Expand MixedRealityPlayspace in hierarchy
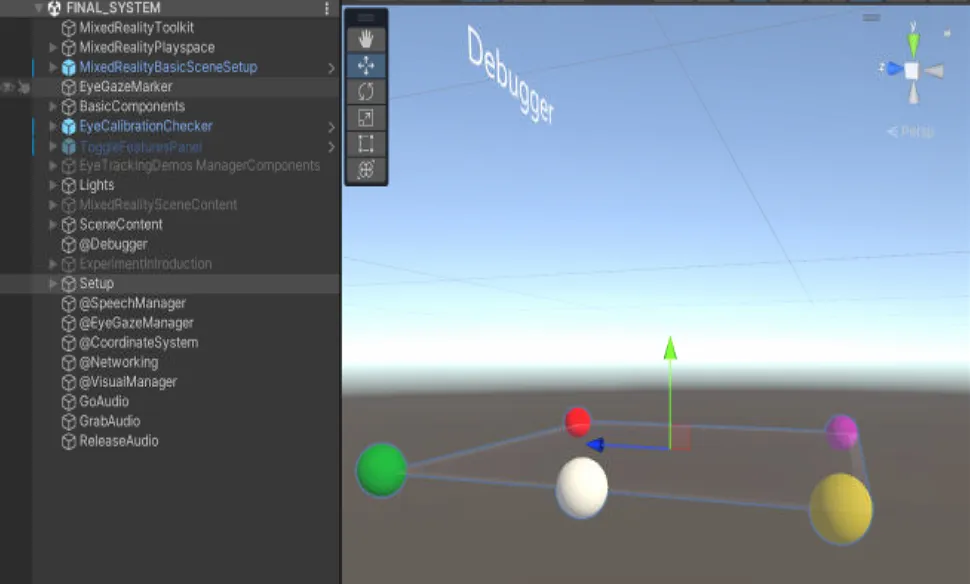The height and width of the screenshot is (584, 970). 53,47
